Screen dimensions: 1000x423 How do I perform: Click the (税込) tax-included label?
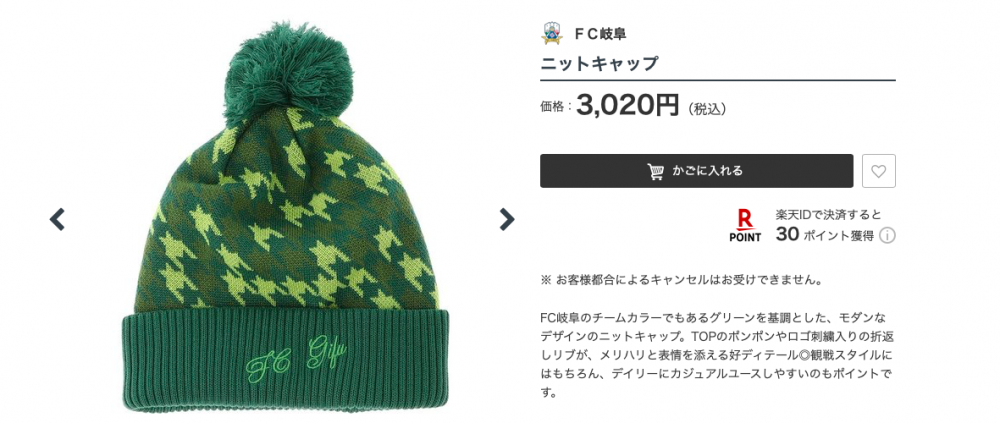[707, 109]
